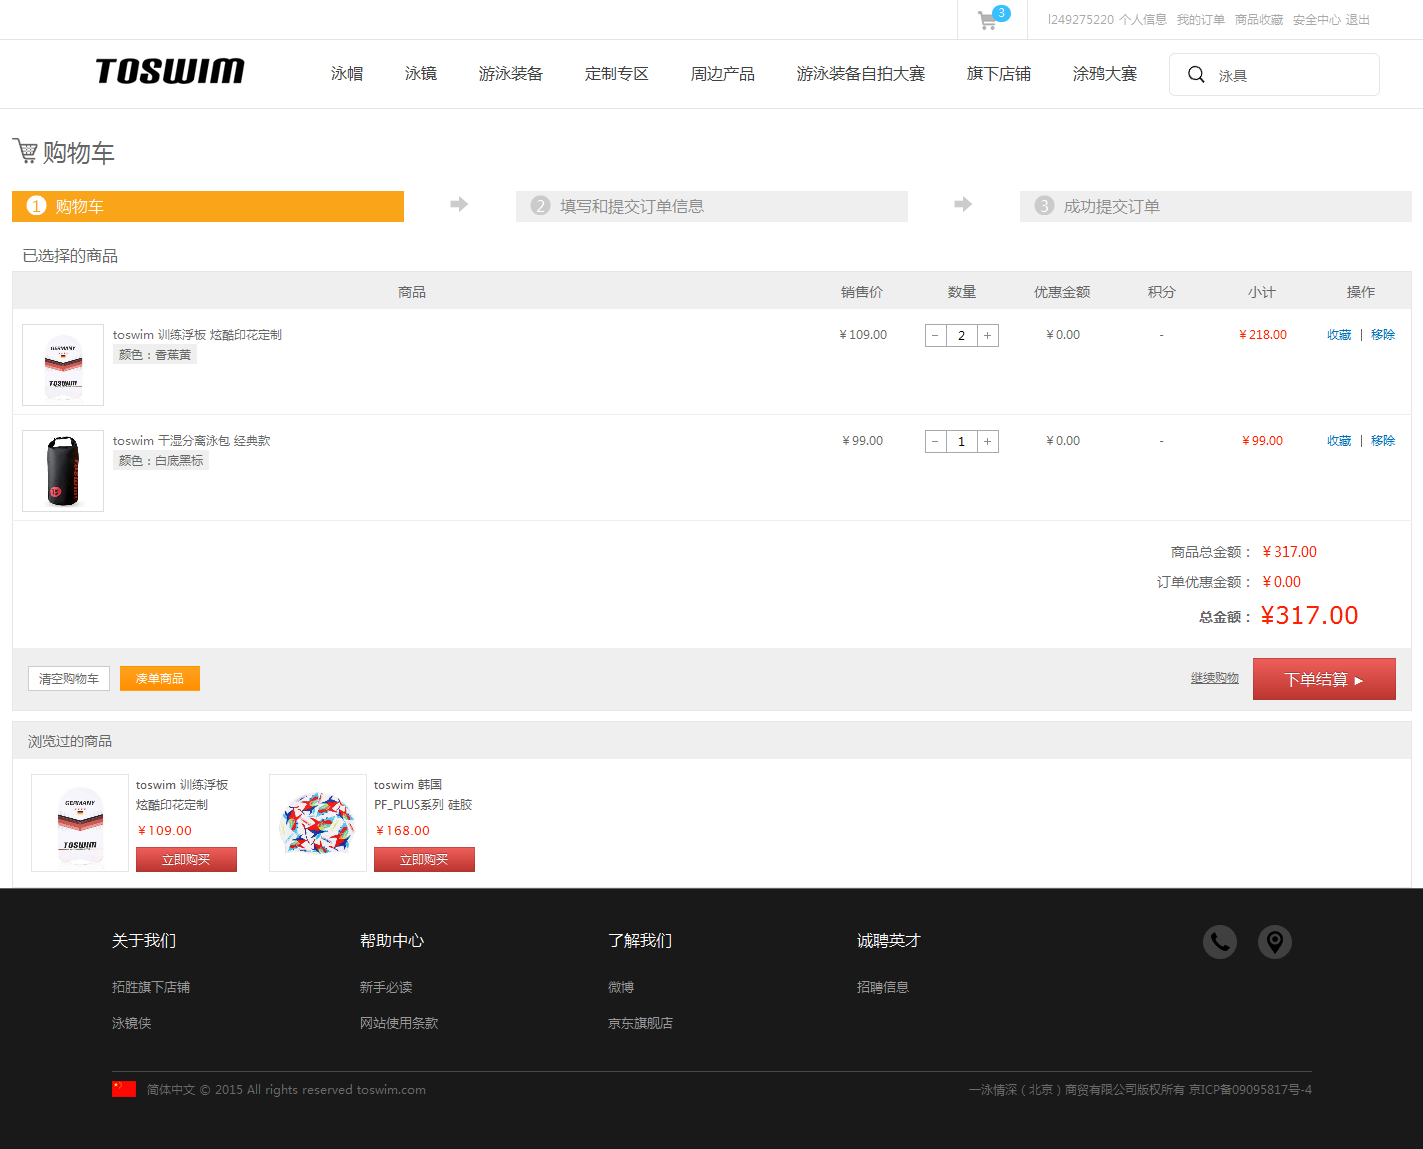
Task: Click the 颜色：白底黑标 color tag
Action: click(x=161, y=461)
